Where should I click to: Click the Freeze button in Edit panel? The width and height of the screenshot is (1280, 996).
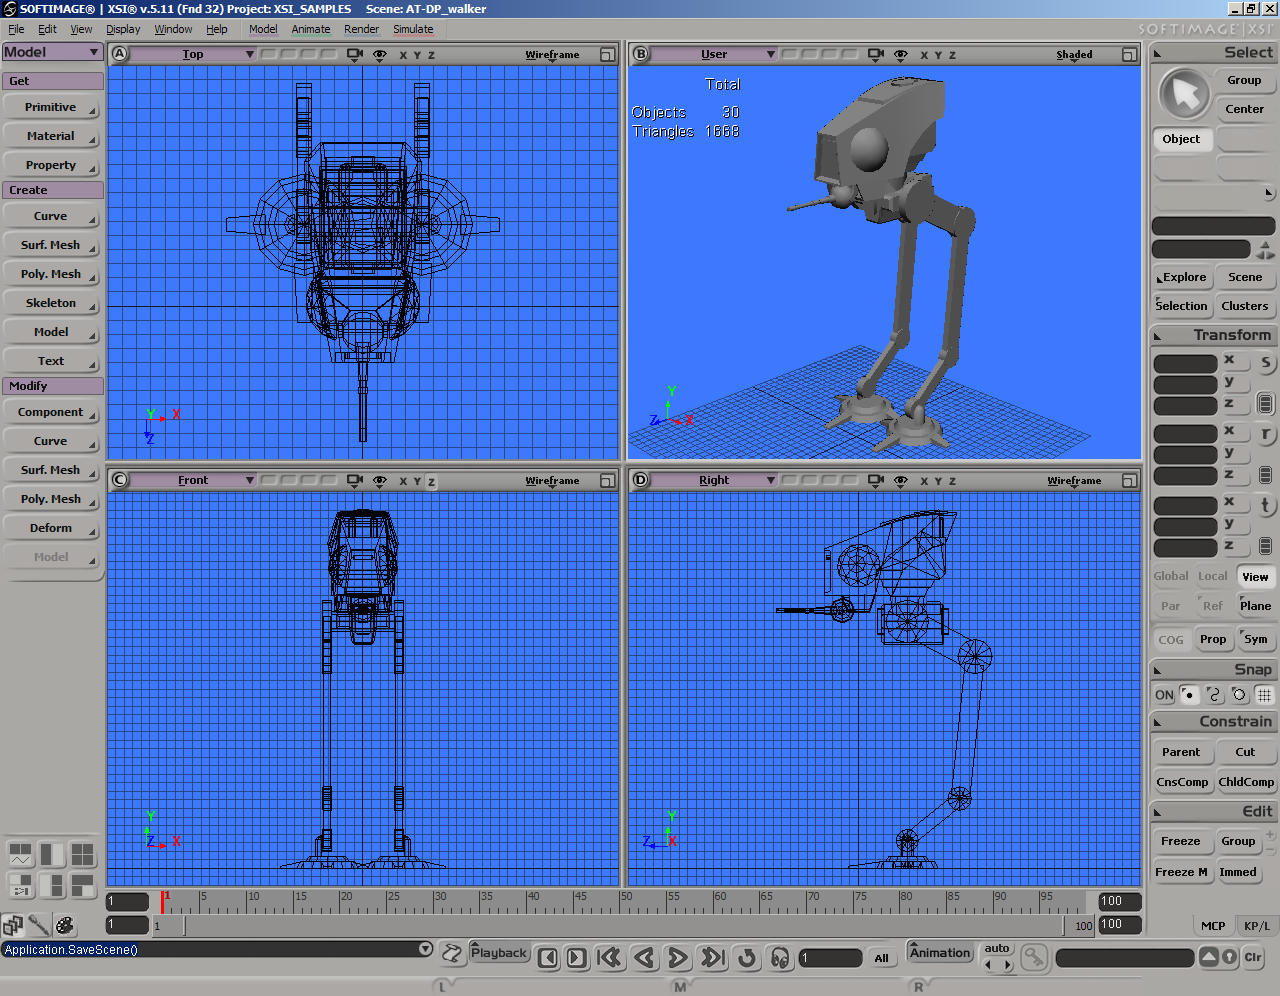coord(1181,841)
